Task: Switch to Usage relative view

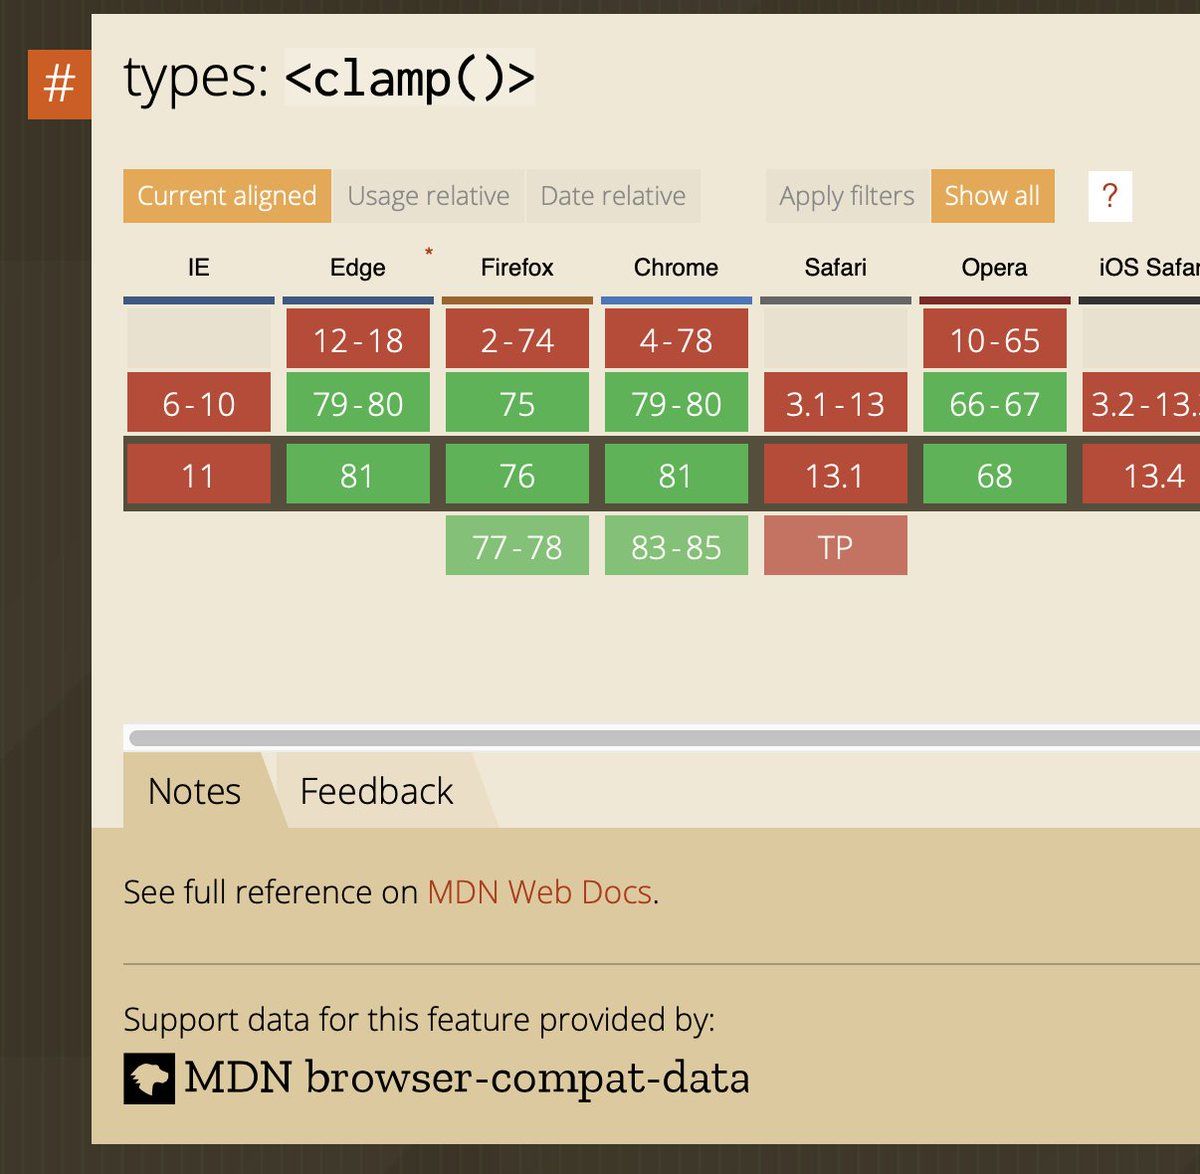Action: [x=428, y=196]
